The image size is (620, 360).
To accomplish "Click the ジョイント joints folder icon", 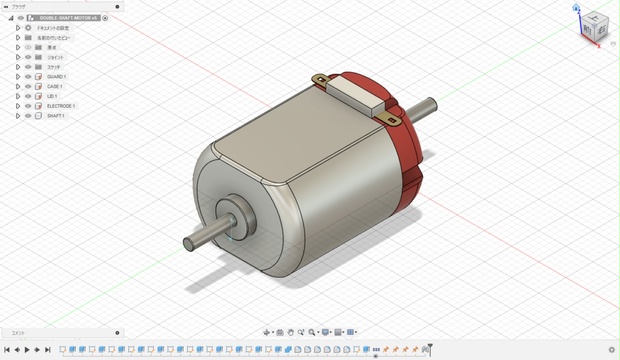I will tap(38, 57).
